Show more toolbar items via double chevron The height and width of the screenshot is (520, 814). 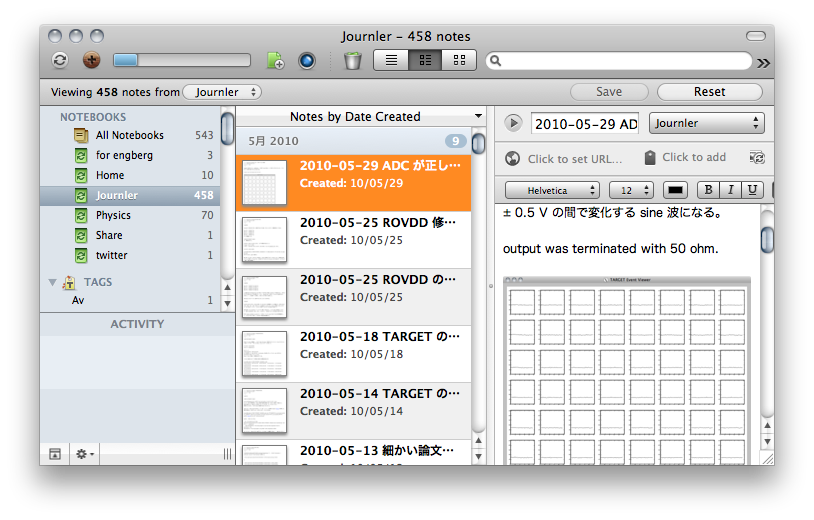pos(763,63)
